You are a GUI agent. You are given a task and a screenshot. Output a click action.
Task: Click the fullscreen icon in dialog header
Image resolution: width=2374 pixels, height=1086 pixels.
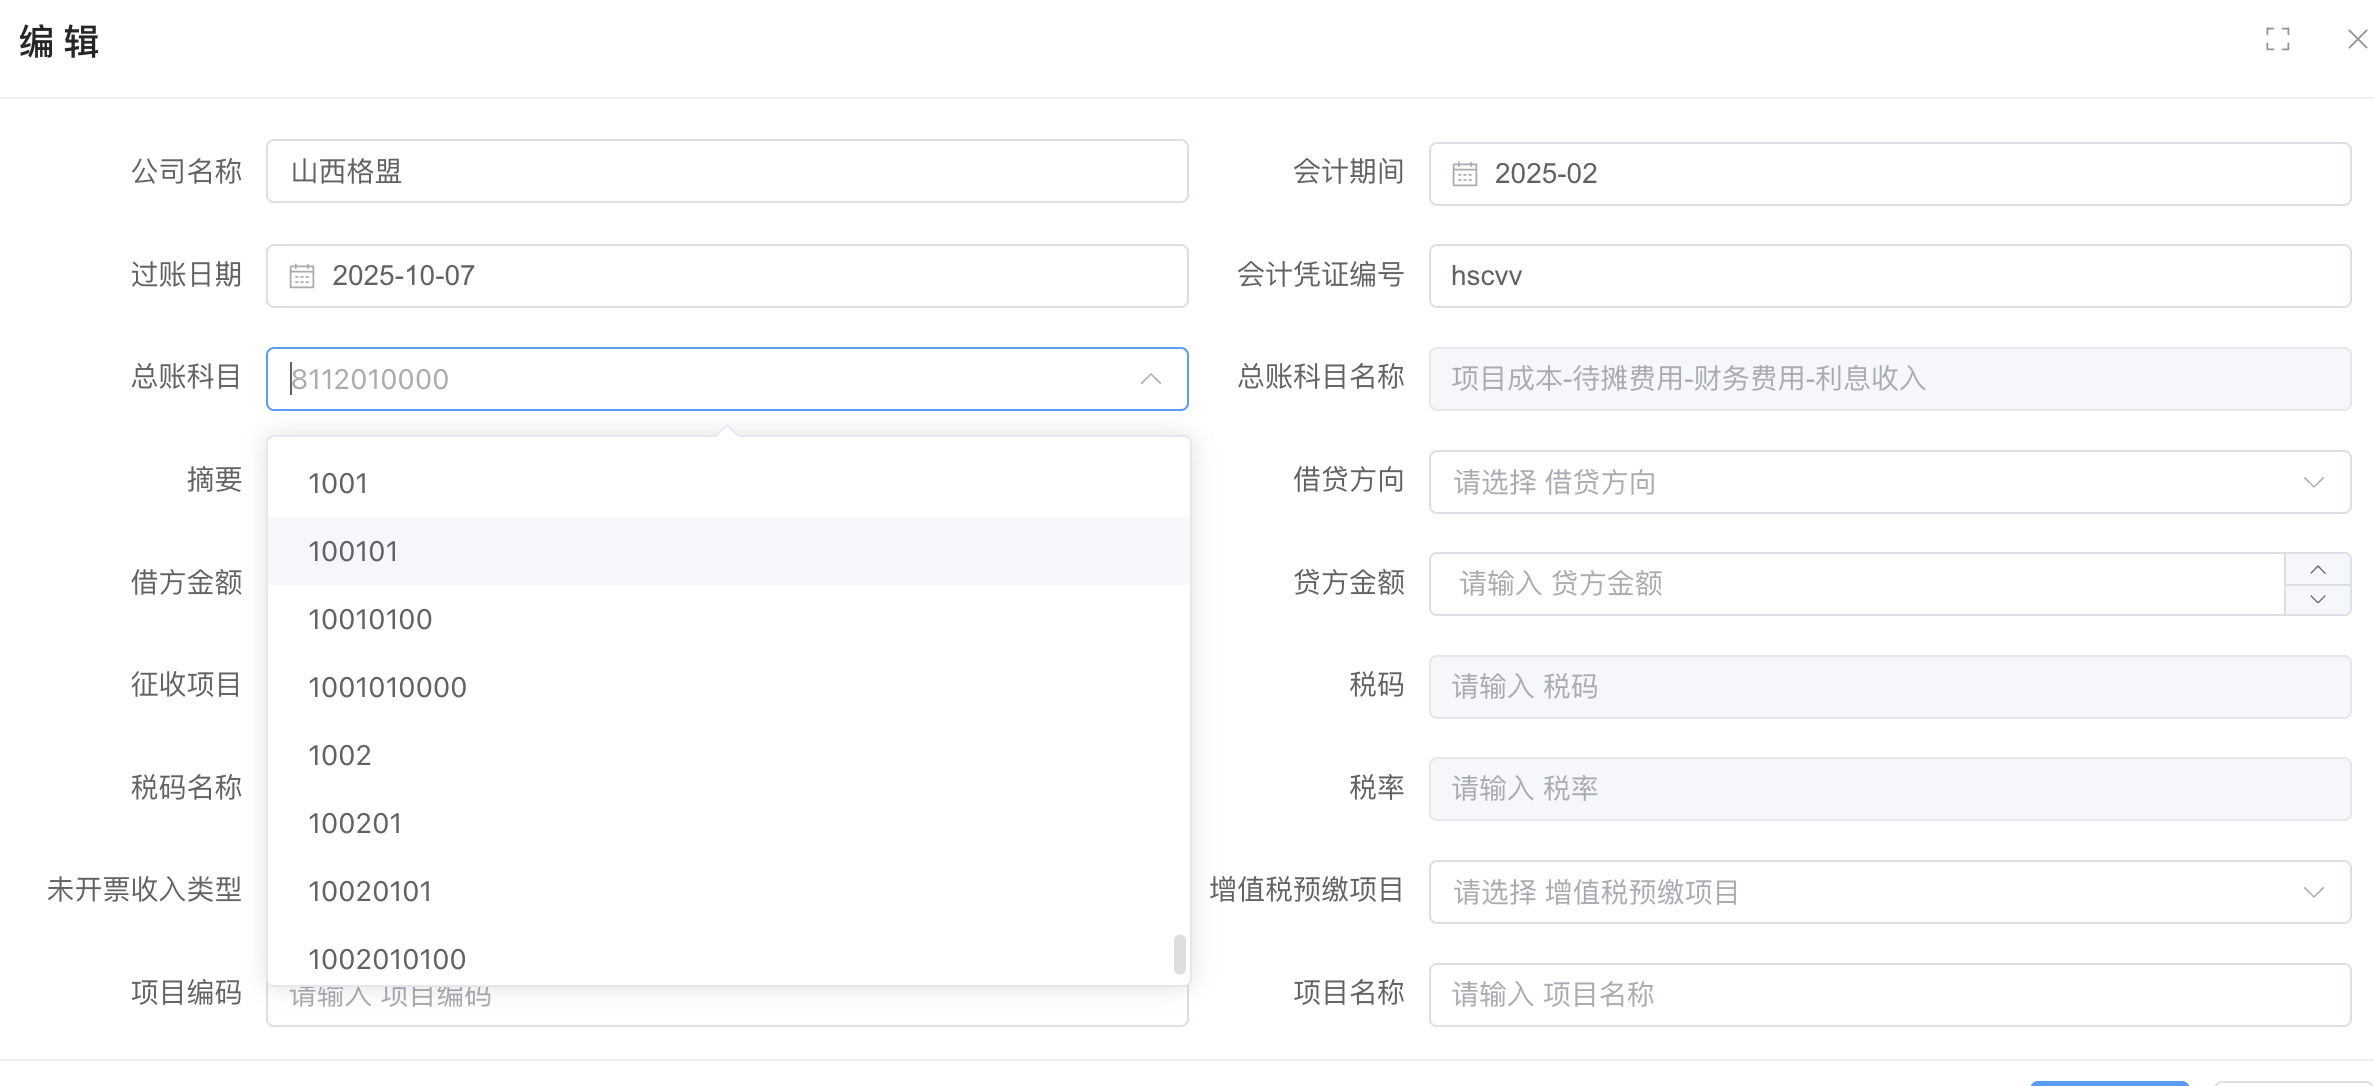tap(2277, 40)
